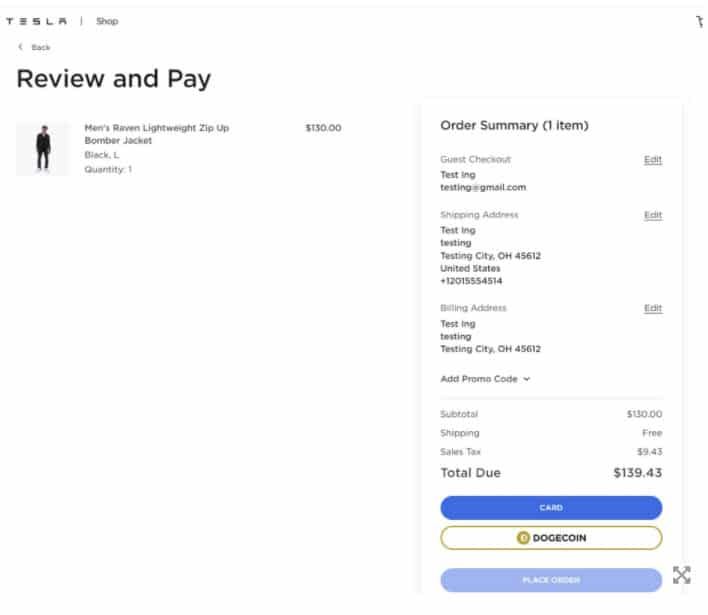Edit the Shipping Address
The width and height of the screenshot is (708, 615).
pyautogui.click(x=653, y=215)
